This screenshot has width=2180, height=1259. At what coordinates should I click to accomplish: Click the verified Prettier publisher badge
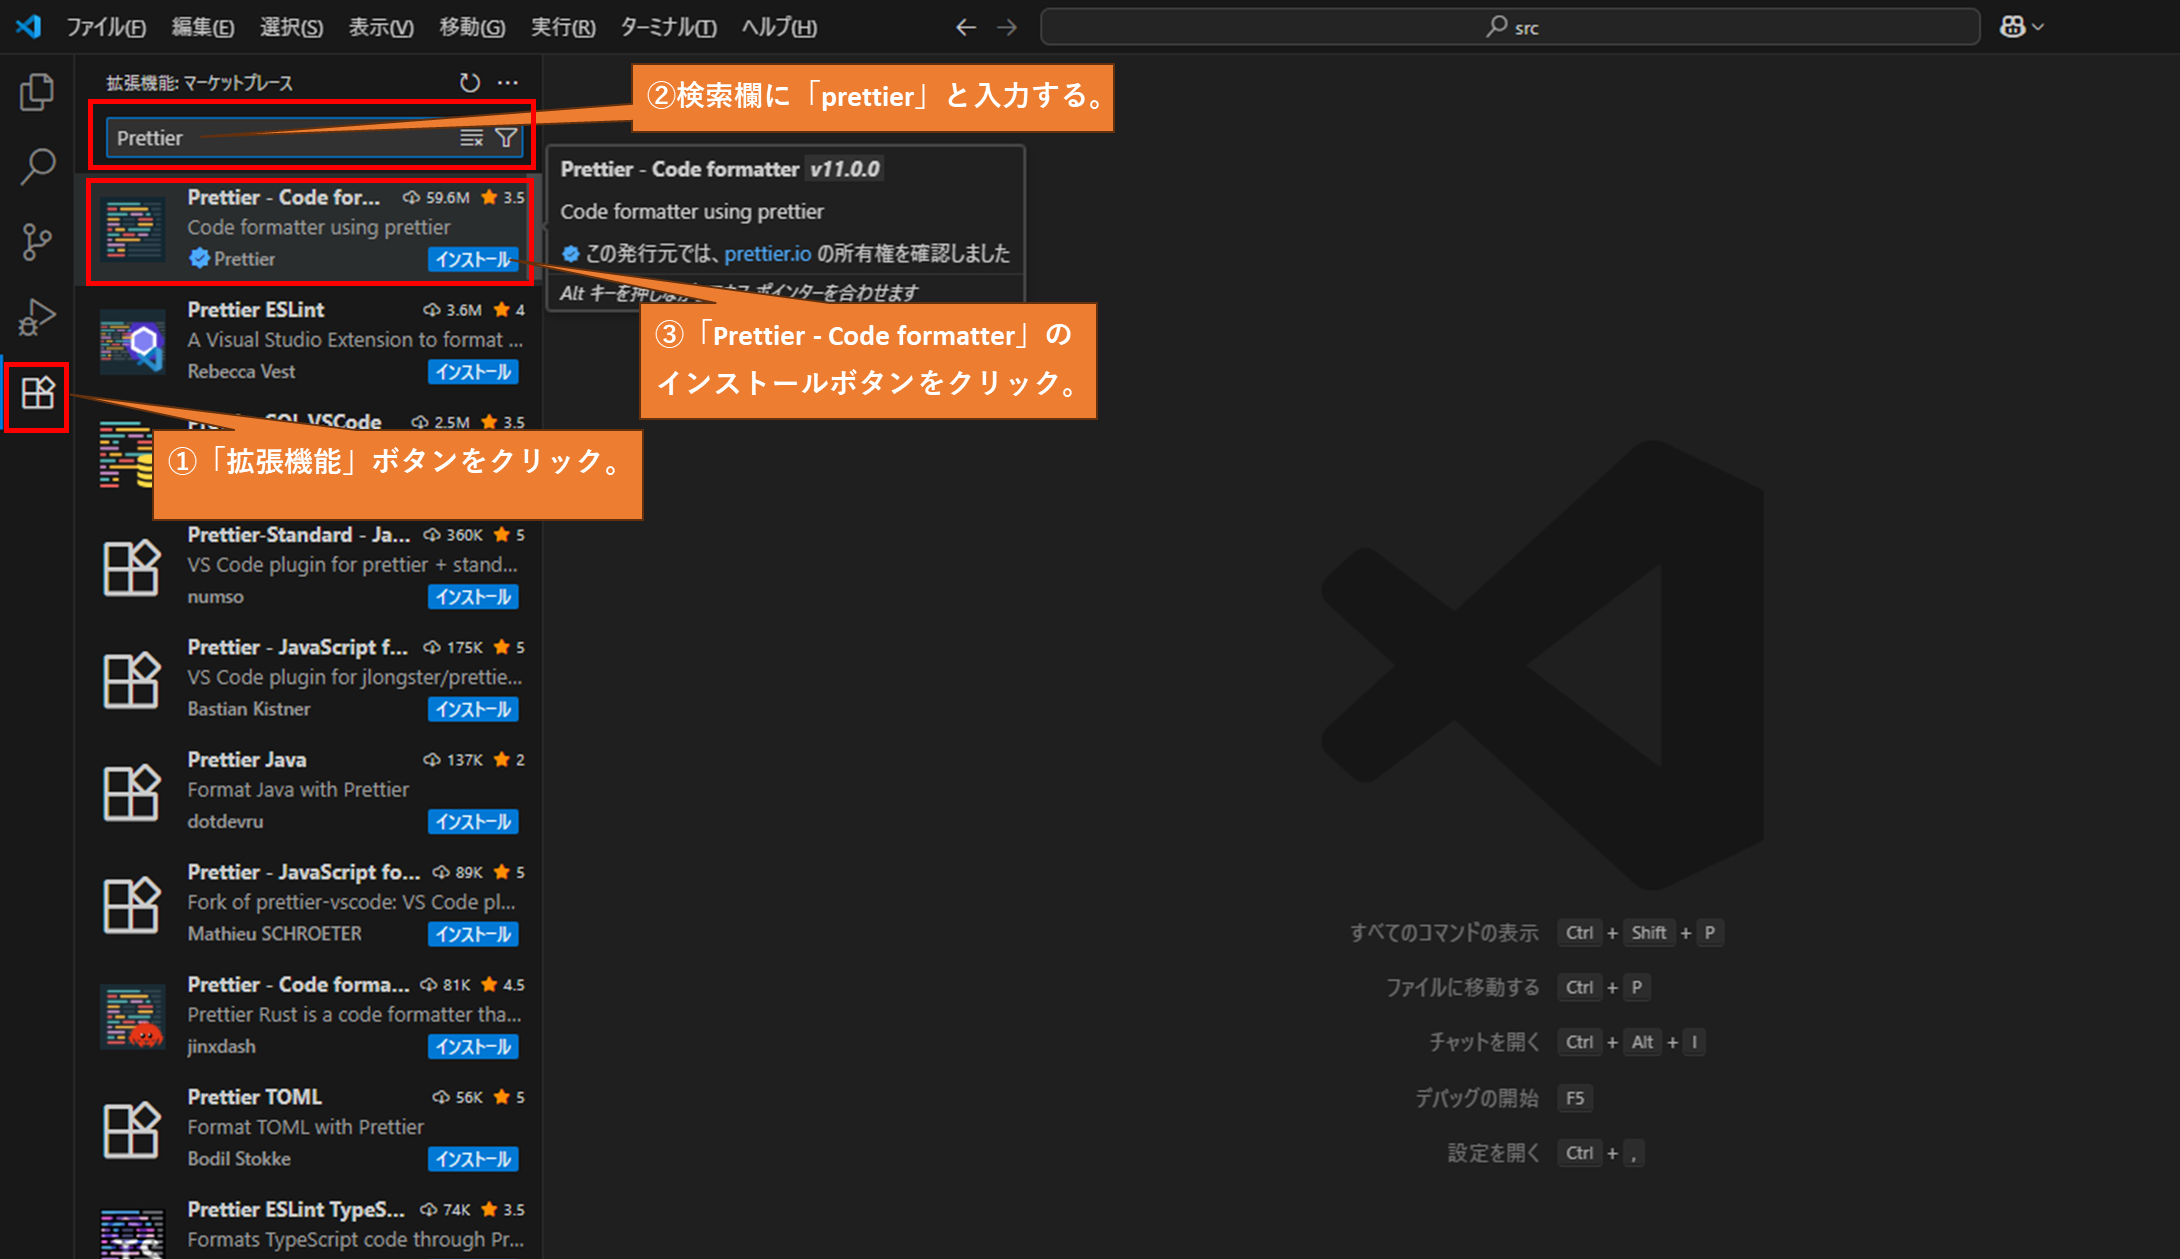point(200,259)
